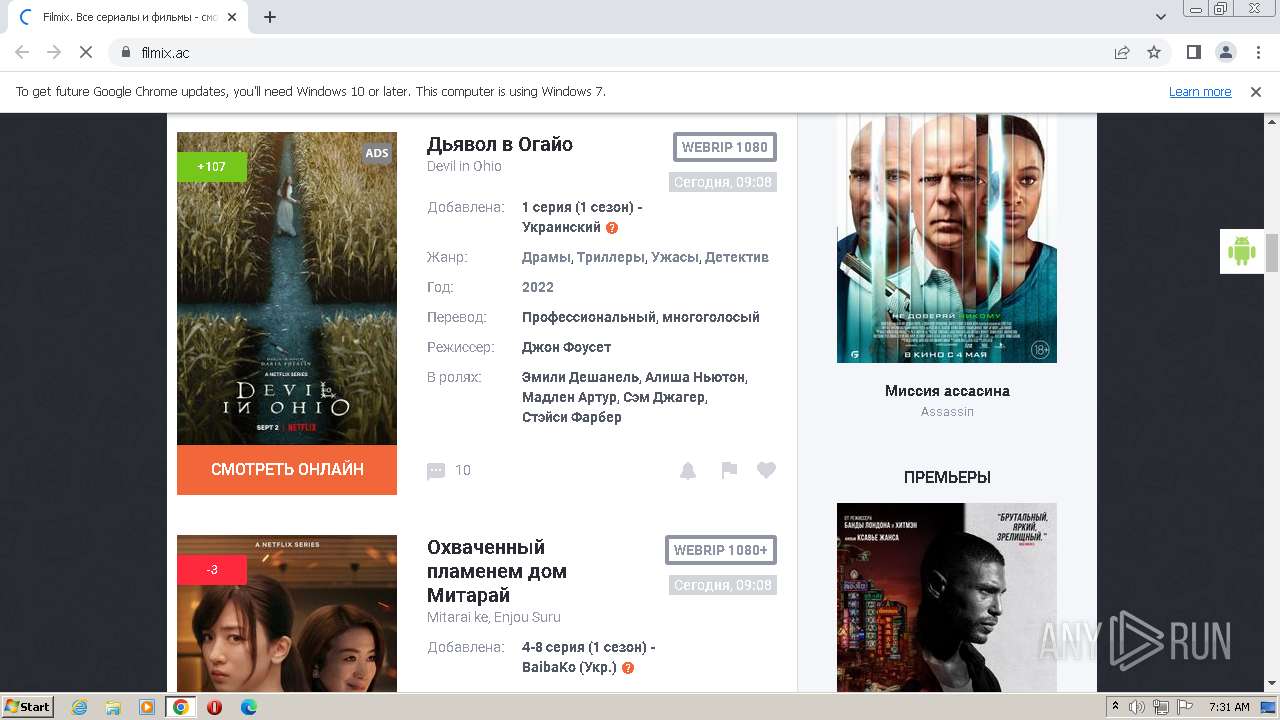
Task: Open 2022 year link
Action: 538,287
